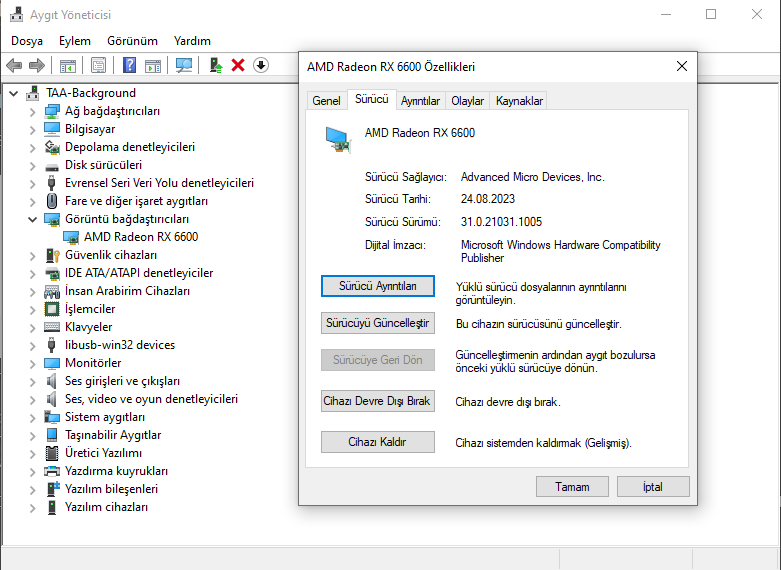Expand Evrensel Seri Veri Yolu denetleyicileri
The width and height of the screenshot is (781, 570).
point(32,183)
